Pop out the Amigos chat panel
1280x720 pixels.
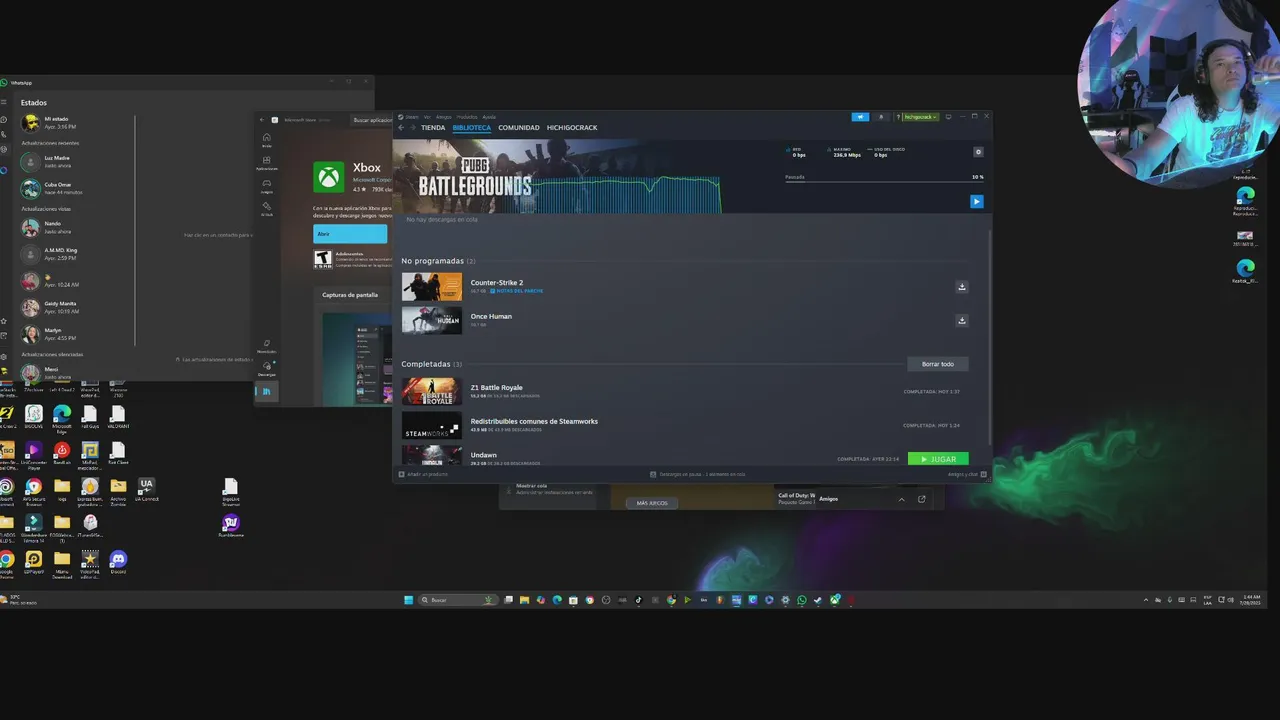(x=922, y=499)
